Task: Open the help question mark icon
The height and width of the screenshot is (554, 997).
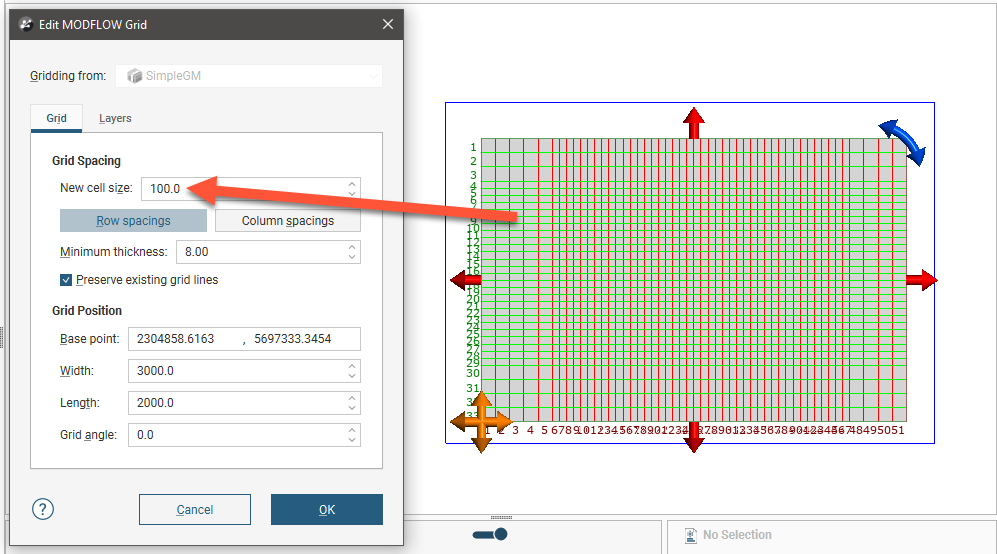Action: coord(43,509)
